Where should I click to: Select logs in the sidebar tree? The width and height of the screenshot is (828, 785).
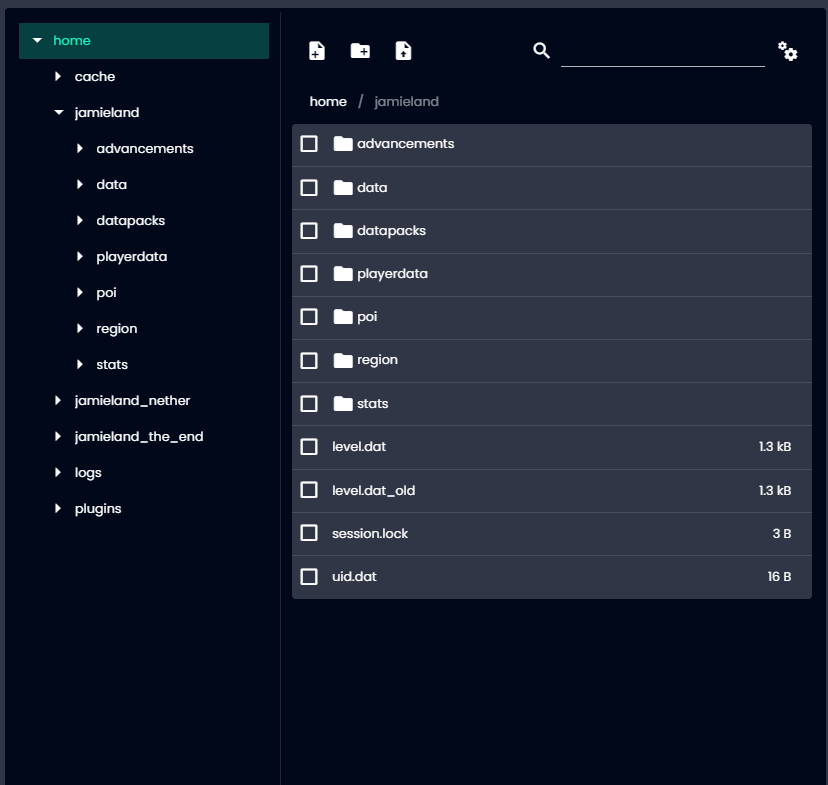(x=88, y=473)
